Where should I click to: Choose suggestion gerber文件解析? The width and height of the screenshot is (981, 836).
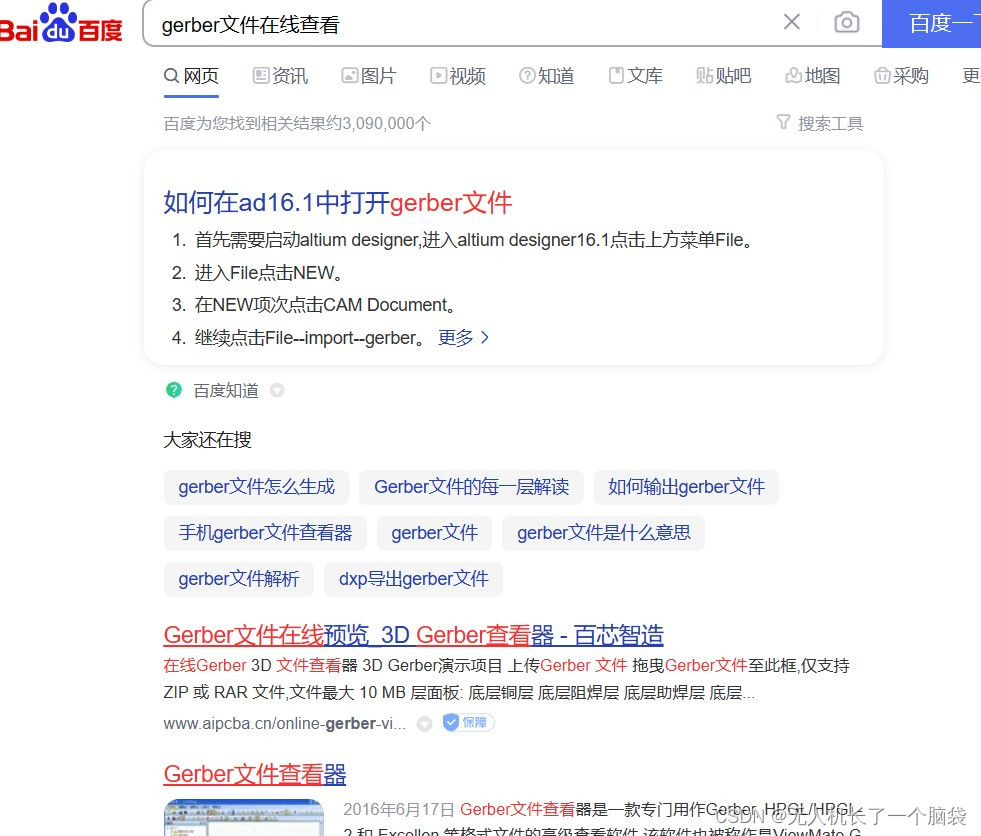pos(239,579)
